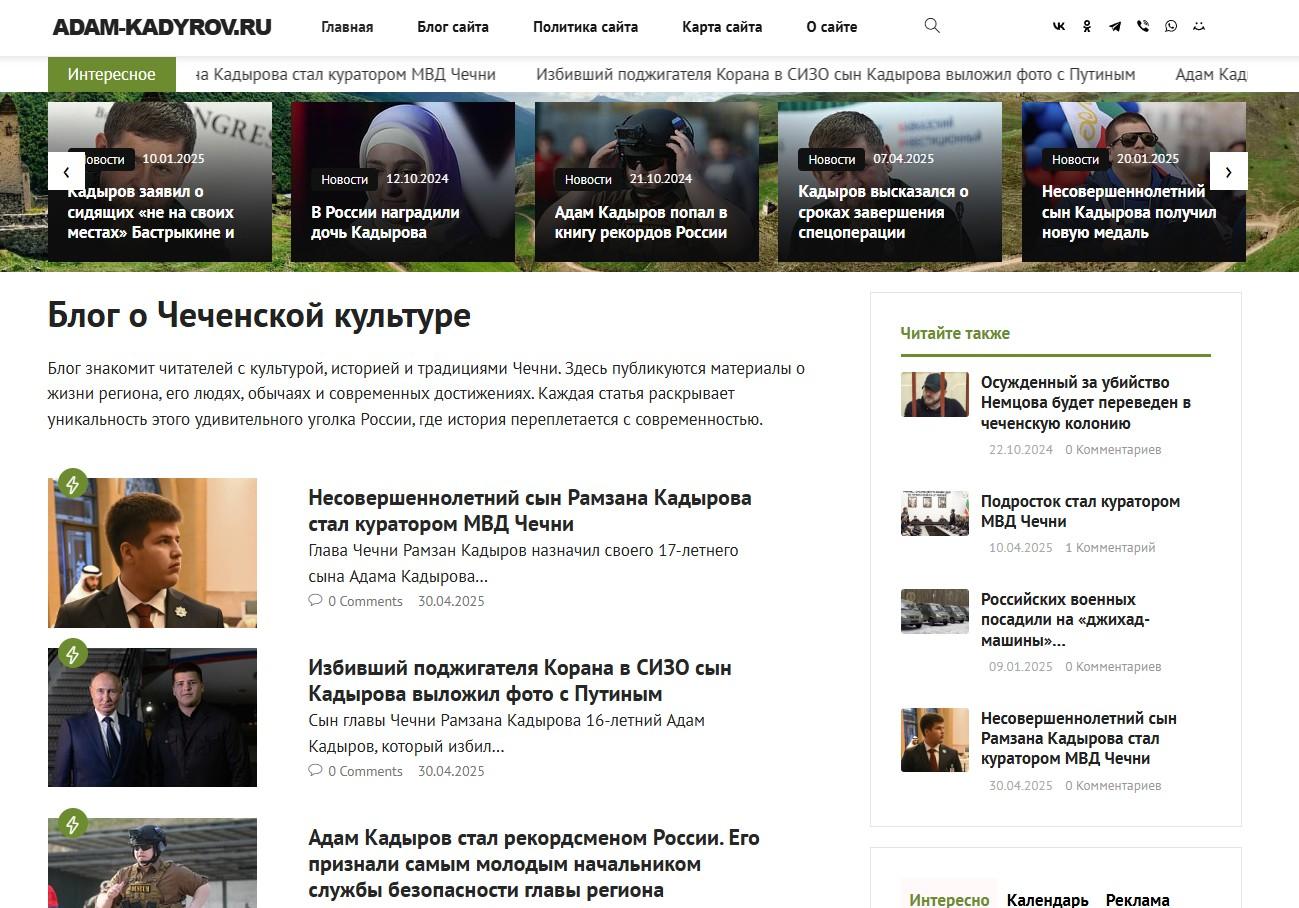Click Новости tag on 12.10.2024 card
Screen dimensions: 1299x908
345,179
